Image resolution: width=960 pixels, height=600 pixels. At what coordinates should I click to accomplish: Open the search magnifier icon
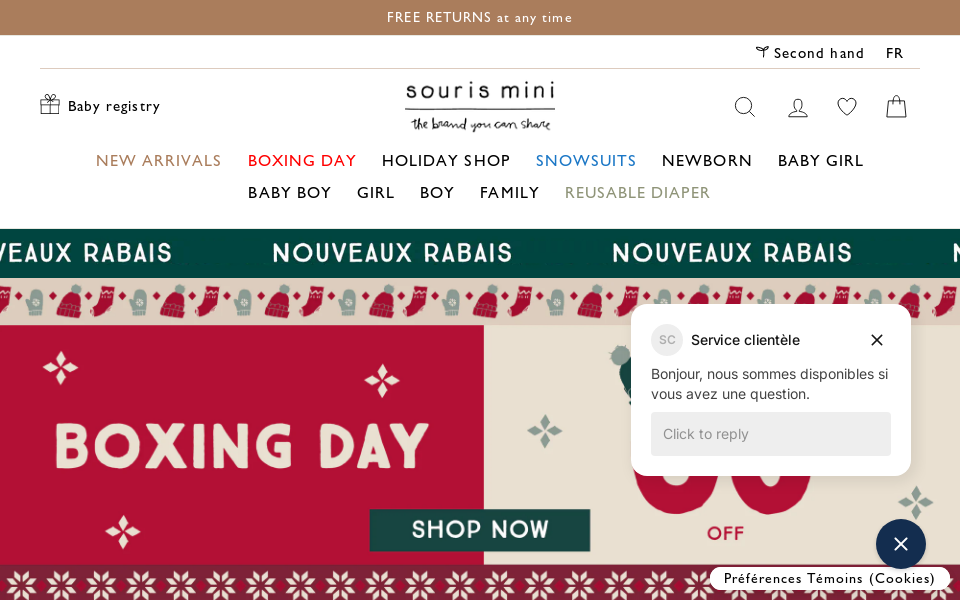coord(744,107)
